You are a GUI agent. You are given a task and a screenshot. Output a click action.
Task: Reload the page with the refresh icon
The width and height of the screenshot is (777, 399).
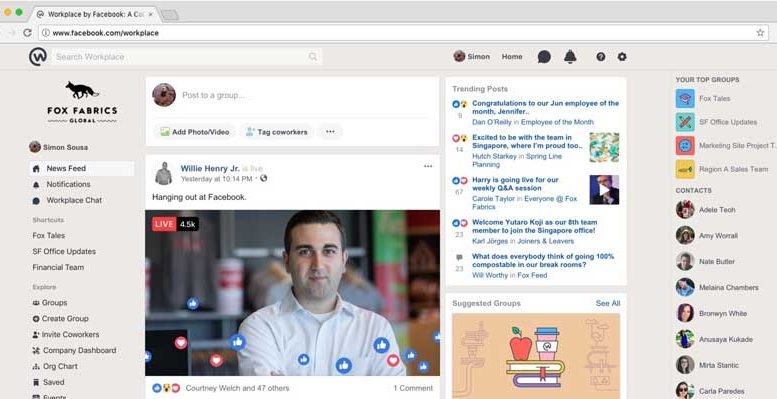coord(28,33)
